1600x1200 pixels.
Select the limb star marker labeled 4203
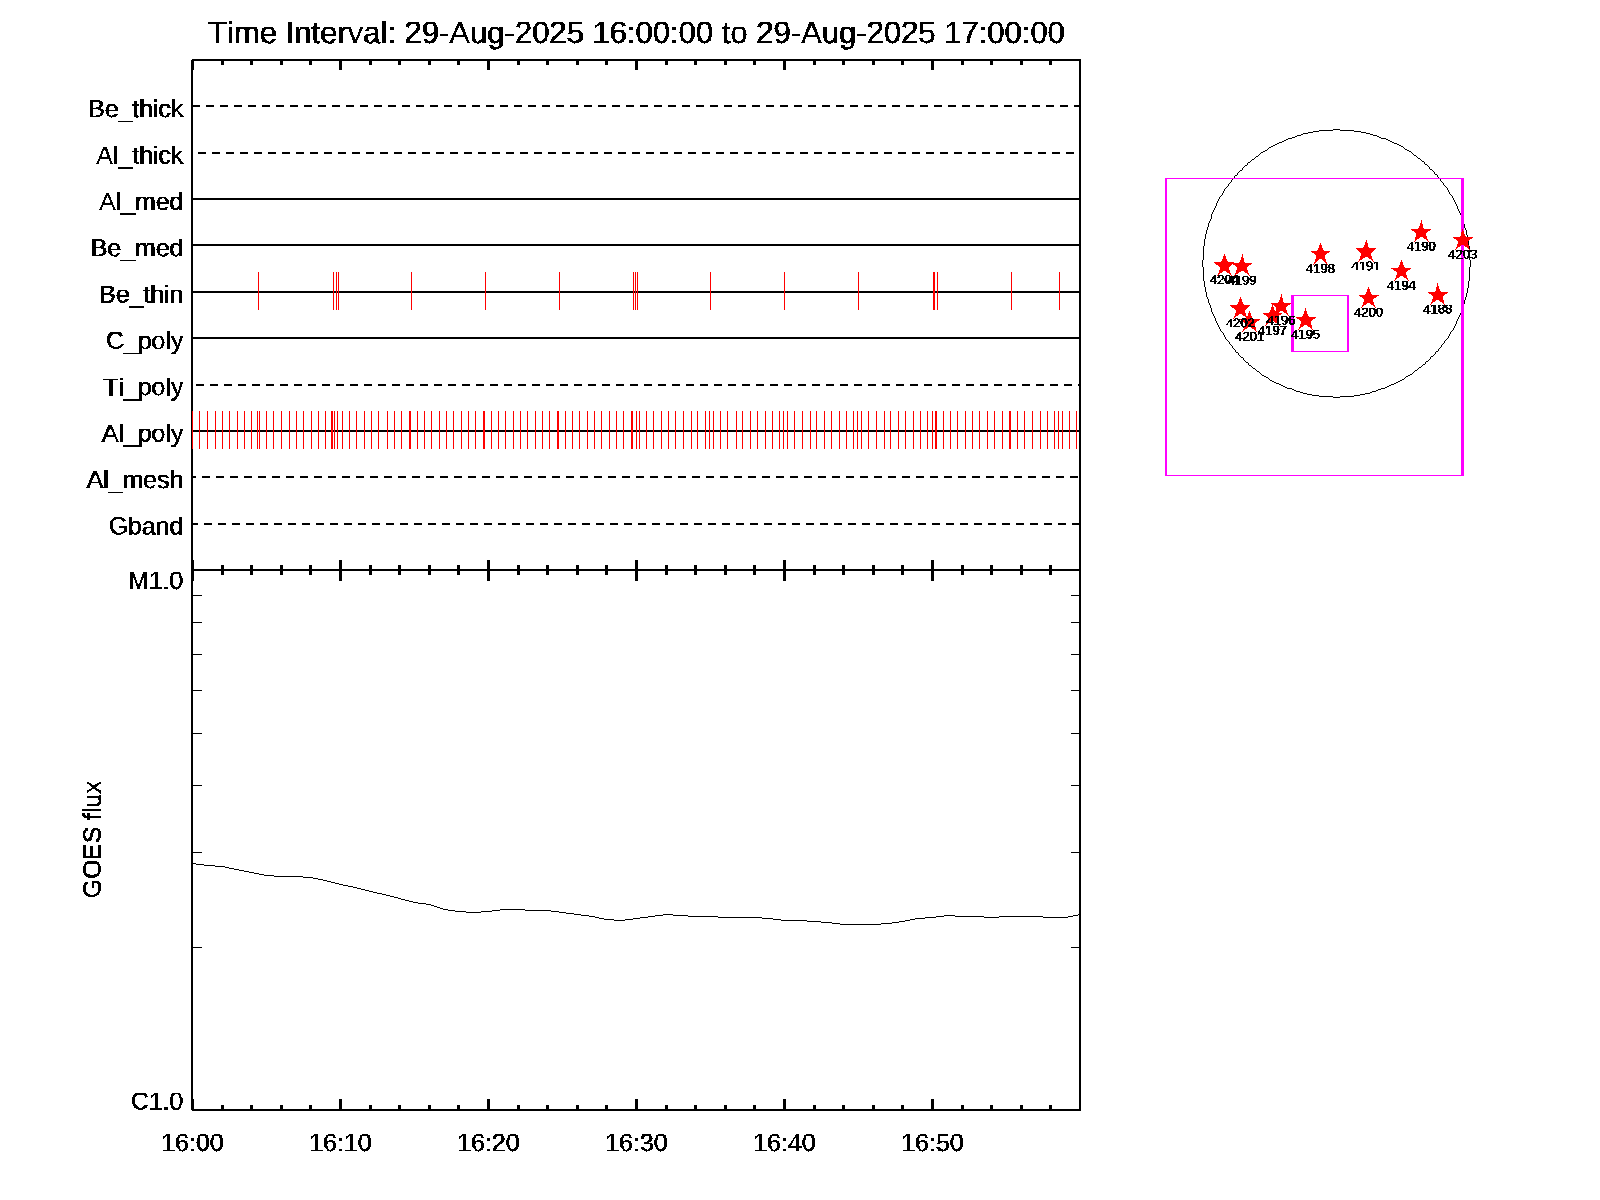coord(1462,240)
